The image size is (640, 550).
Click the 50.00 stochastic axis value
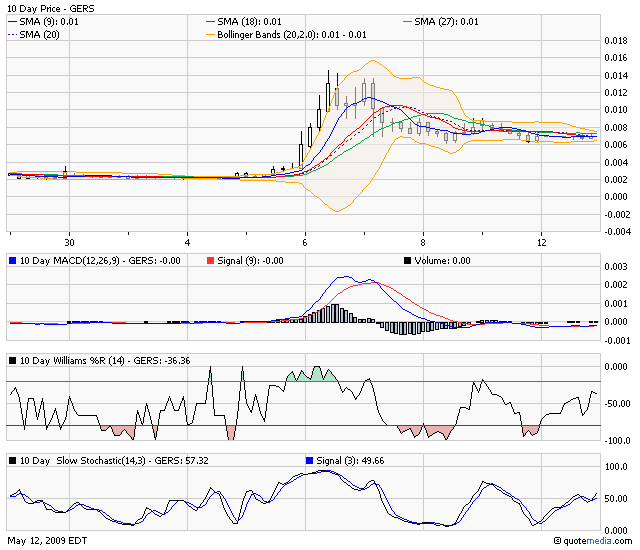616,499
